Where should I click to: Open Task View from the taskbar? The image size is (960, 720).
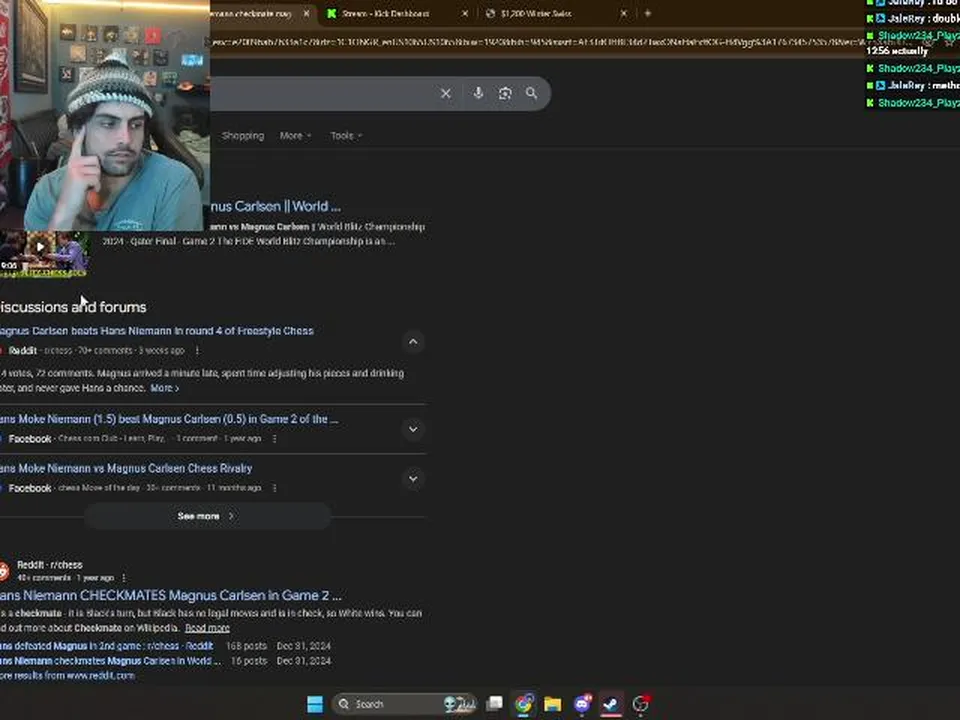[x=494, y=704]
